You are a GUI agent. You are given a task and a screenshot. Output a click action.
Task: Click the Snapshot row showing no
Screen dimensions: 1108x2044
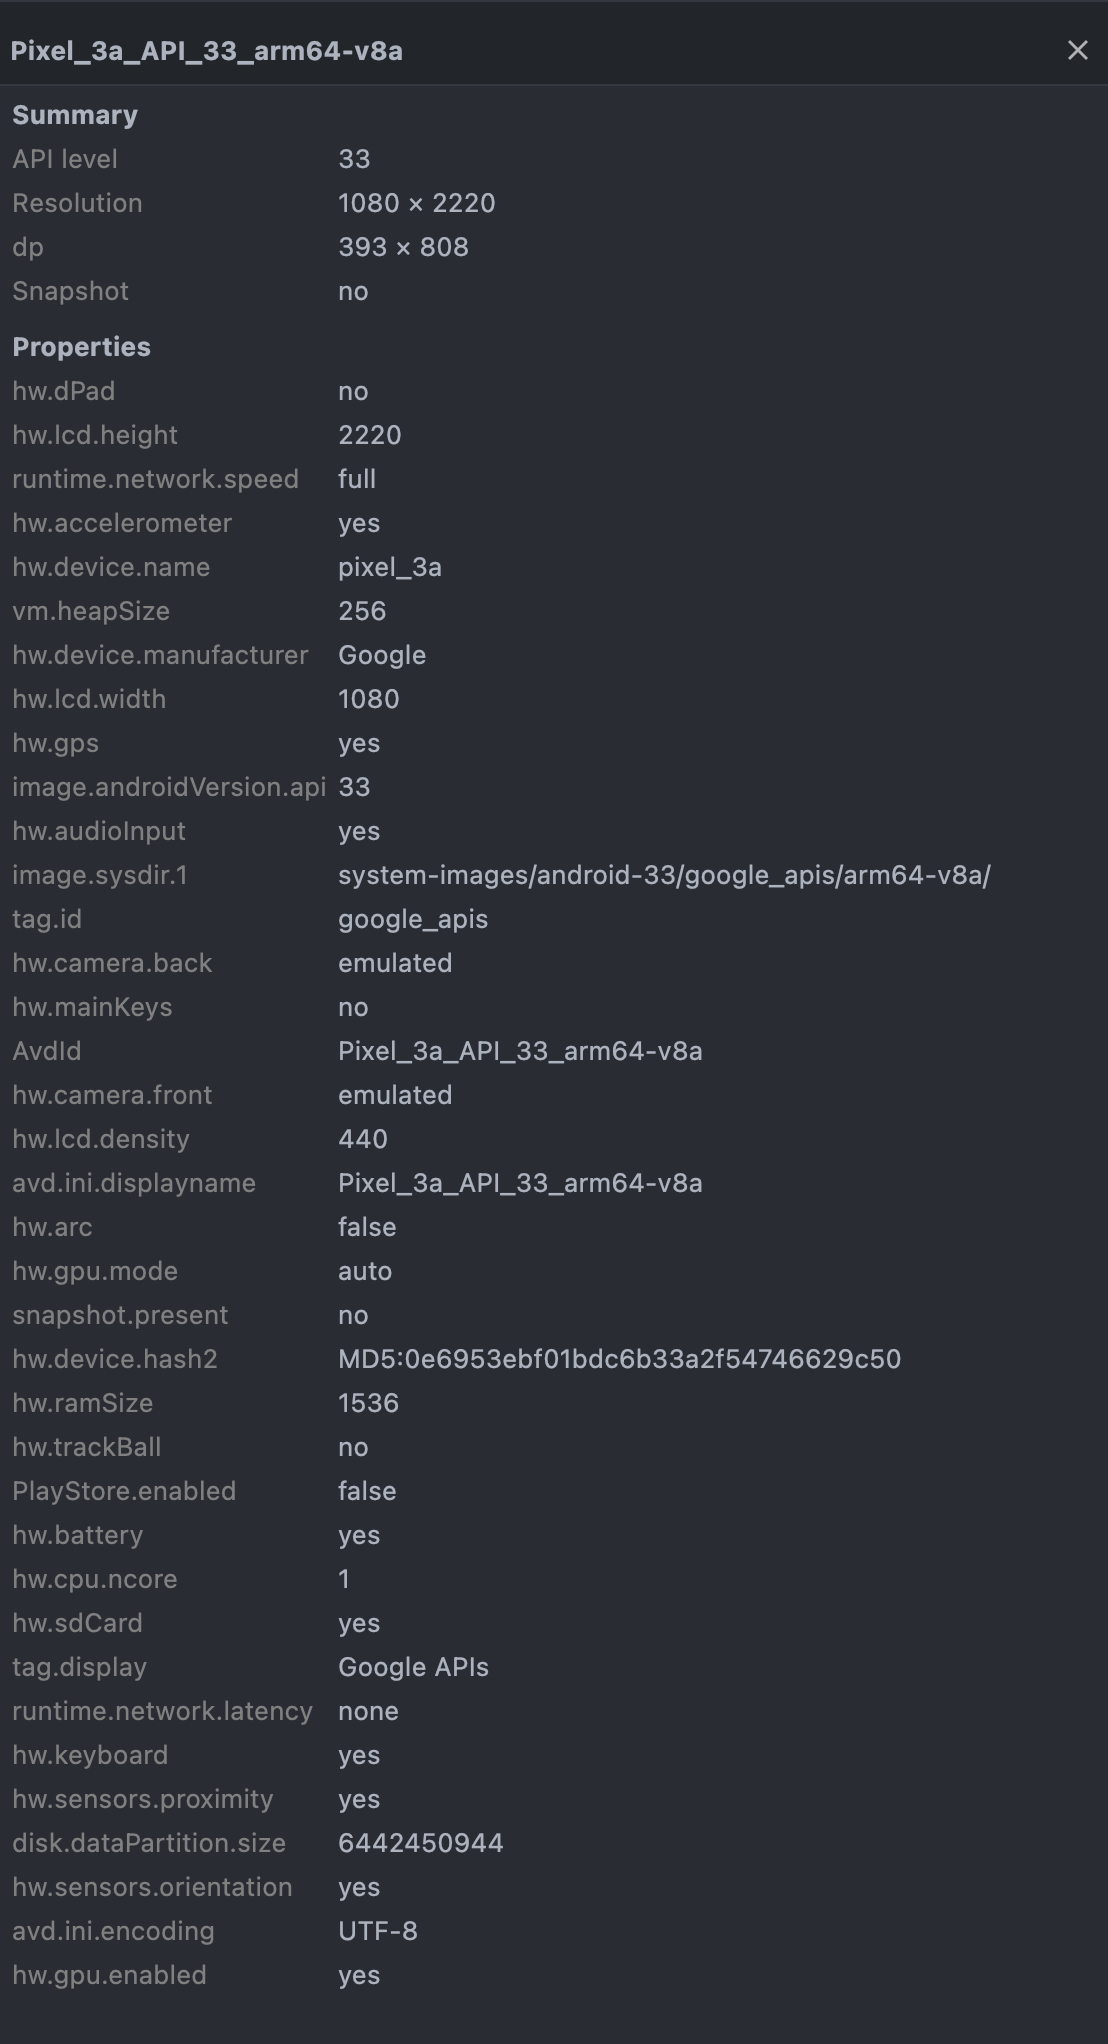[x=70, y=290]
